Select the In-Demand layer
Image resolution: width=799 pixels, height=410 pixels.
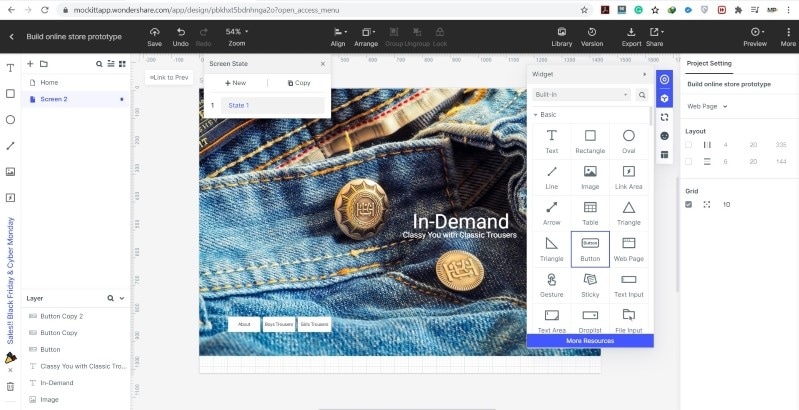coord(57,383)
